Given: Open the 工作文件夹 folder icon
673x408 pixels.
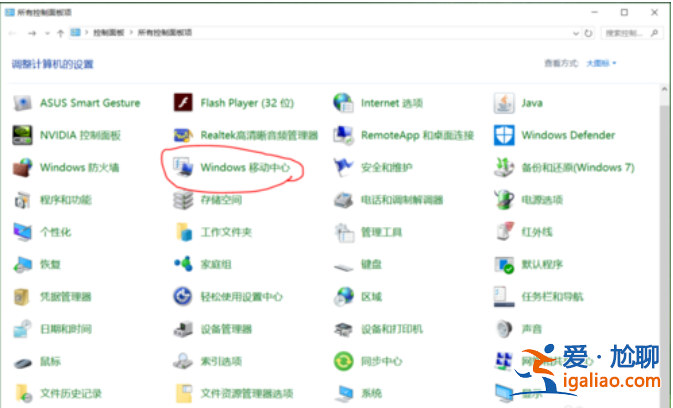Looking at the screenshot, I should (x=184, y=232).
